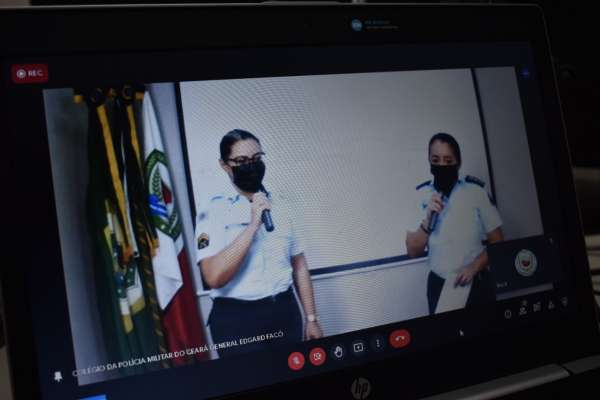Click the blue icon at the top right edge
The width and height of the screenshot is (600, 400).
click(526, 73)
